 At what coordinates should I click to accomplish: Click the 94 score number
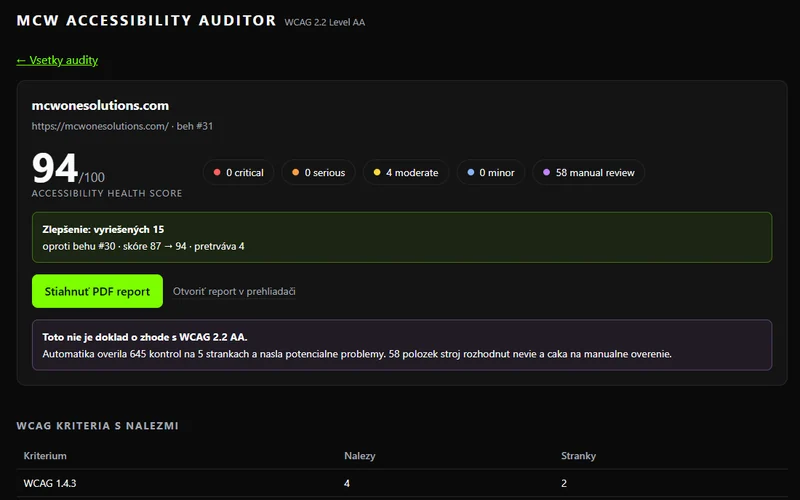pos(55,168)
